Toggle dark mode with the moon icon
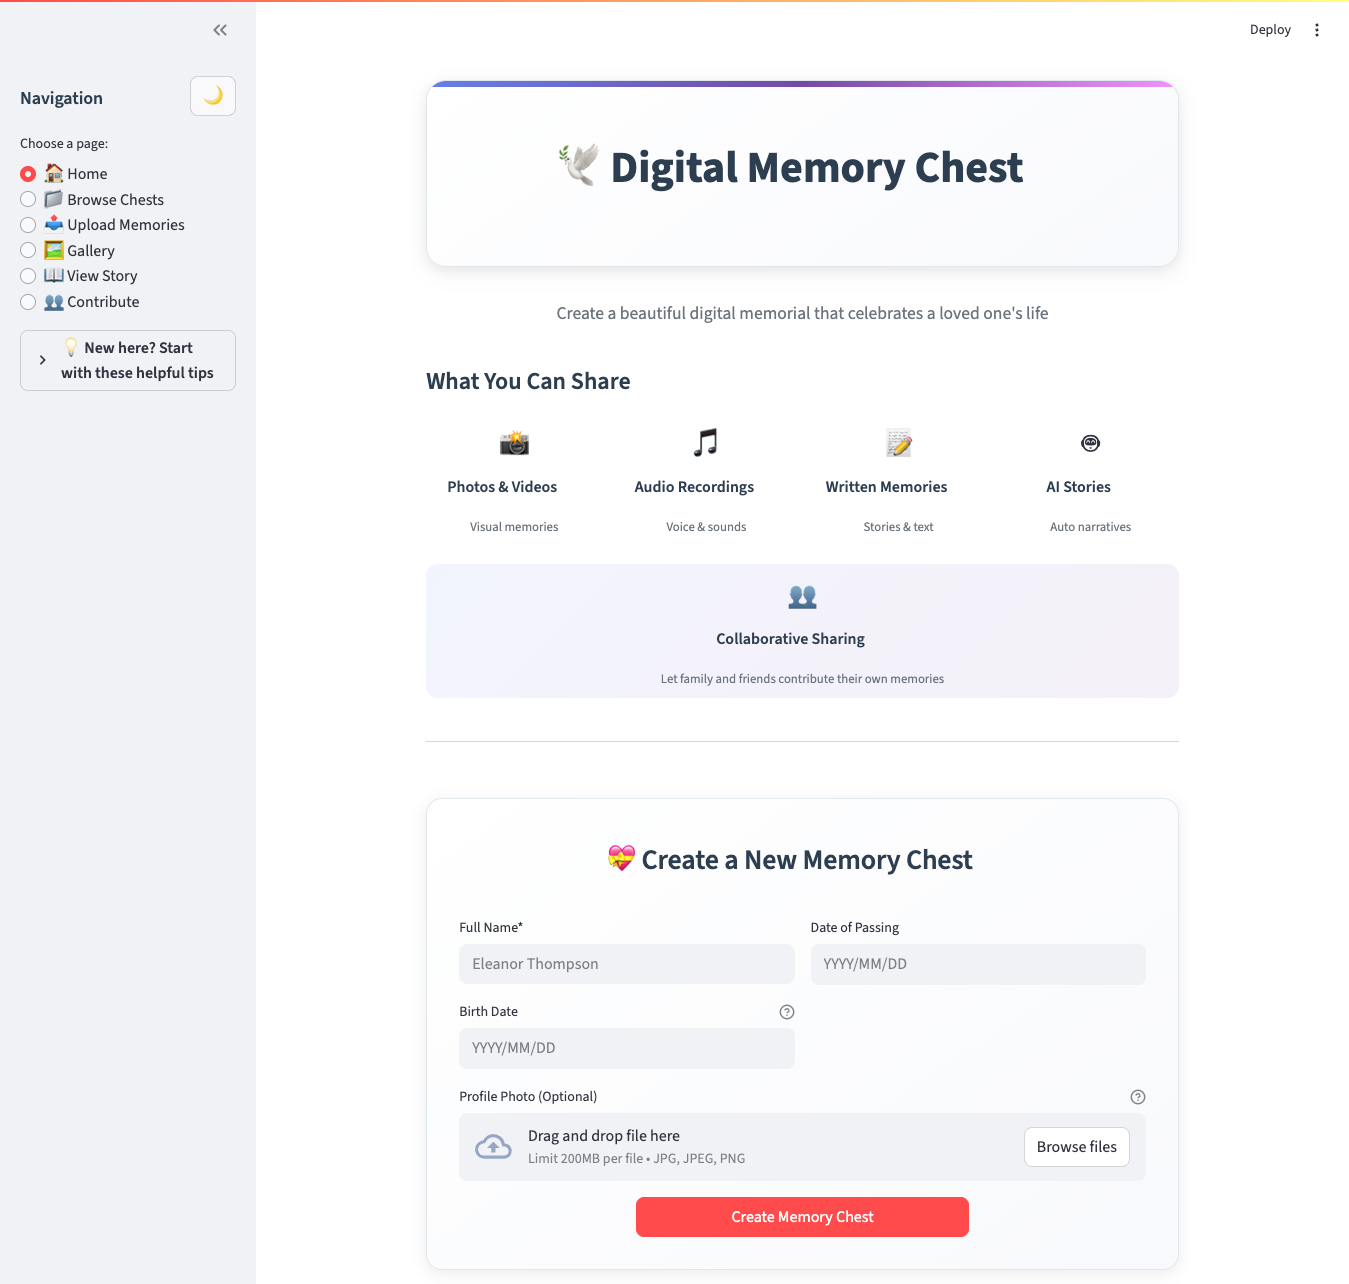 [x=212, y=96]
